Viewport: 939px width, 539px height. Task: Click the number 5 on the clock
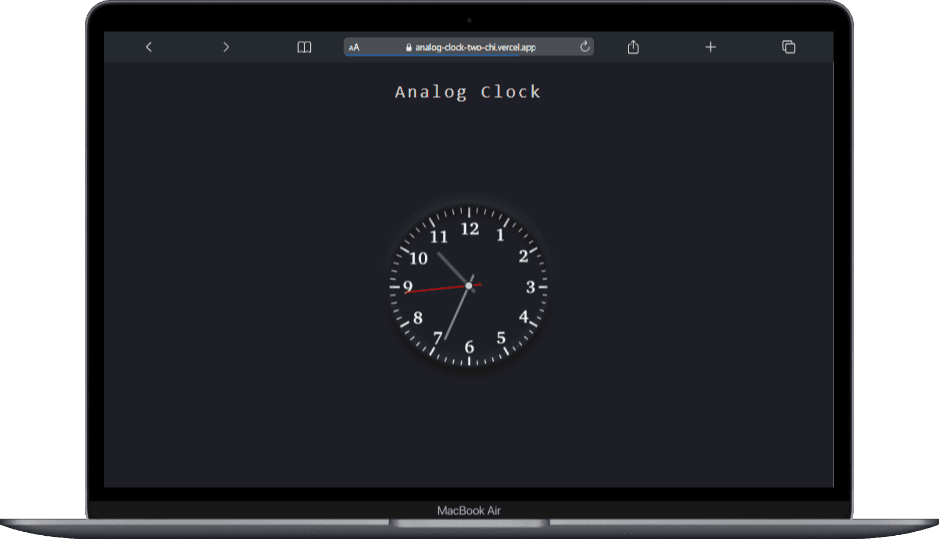click(x=501, y=338)
